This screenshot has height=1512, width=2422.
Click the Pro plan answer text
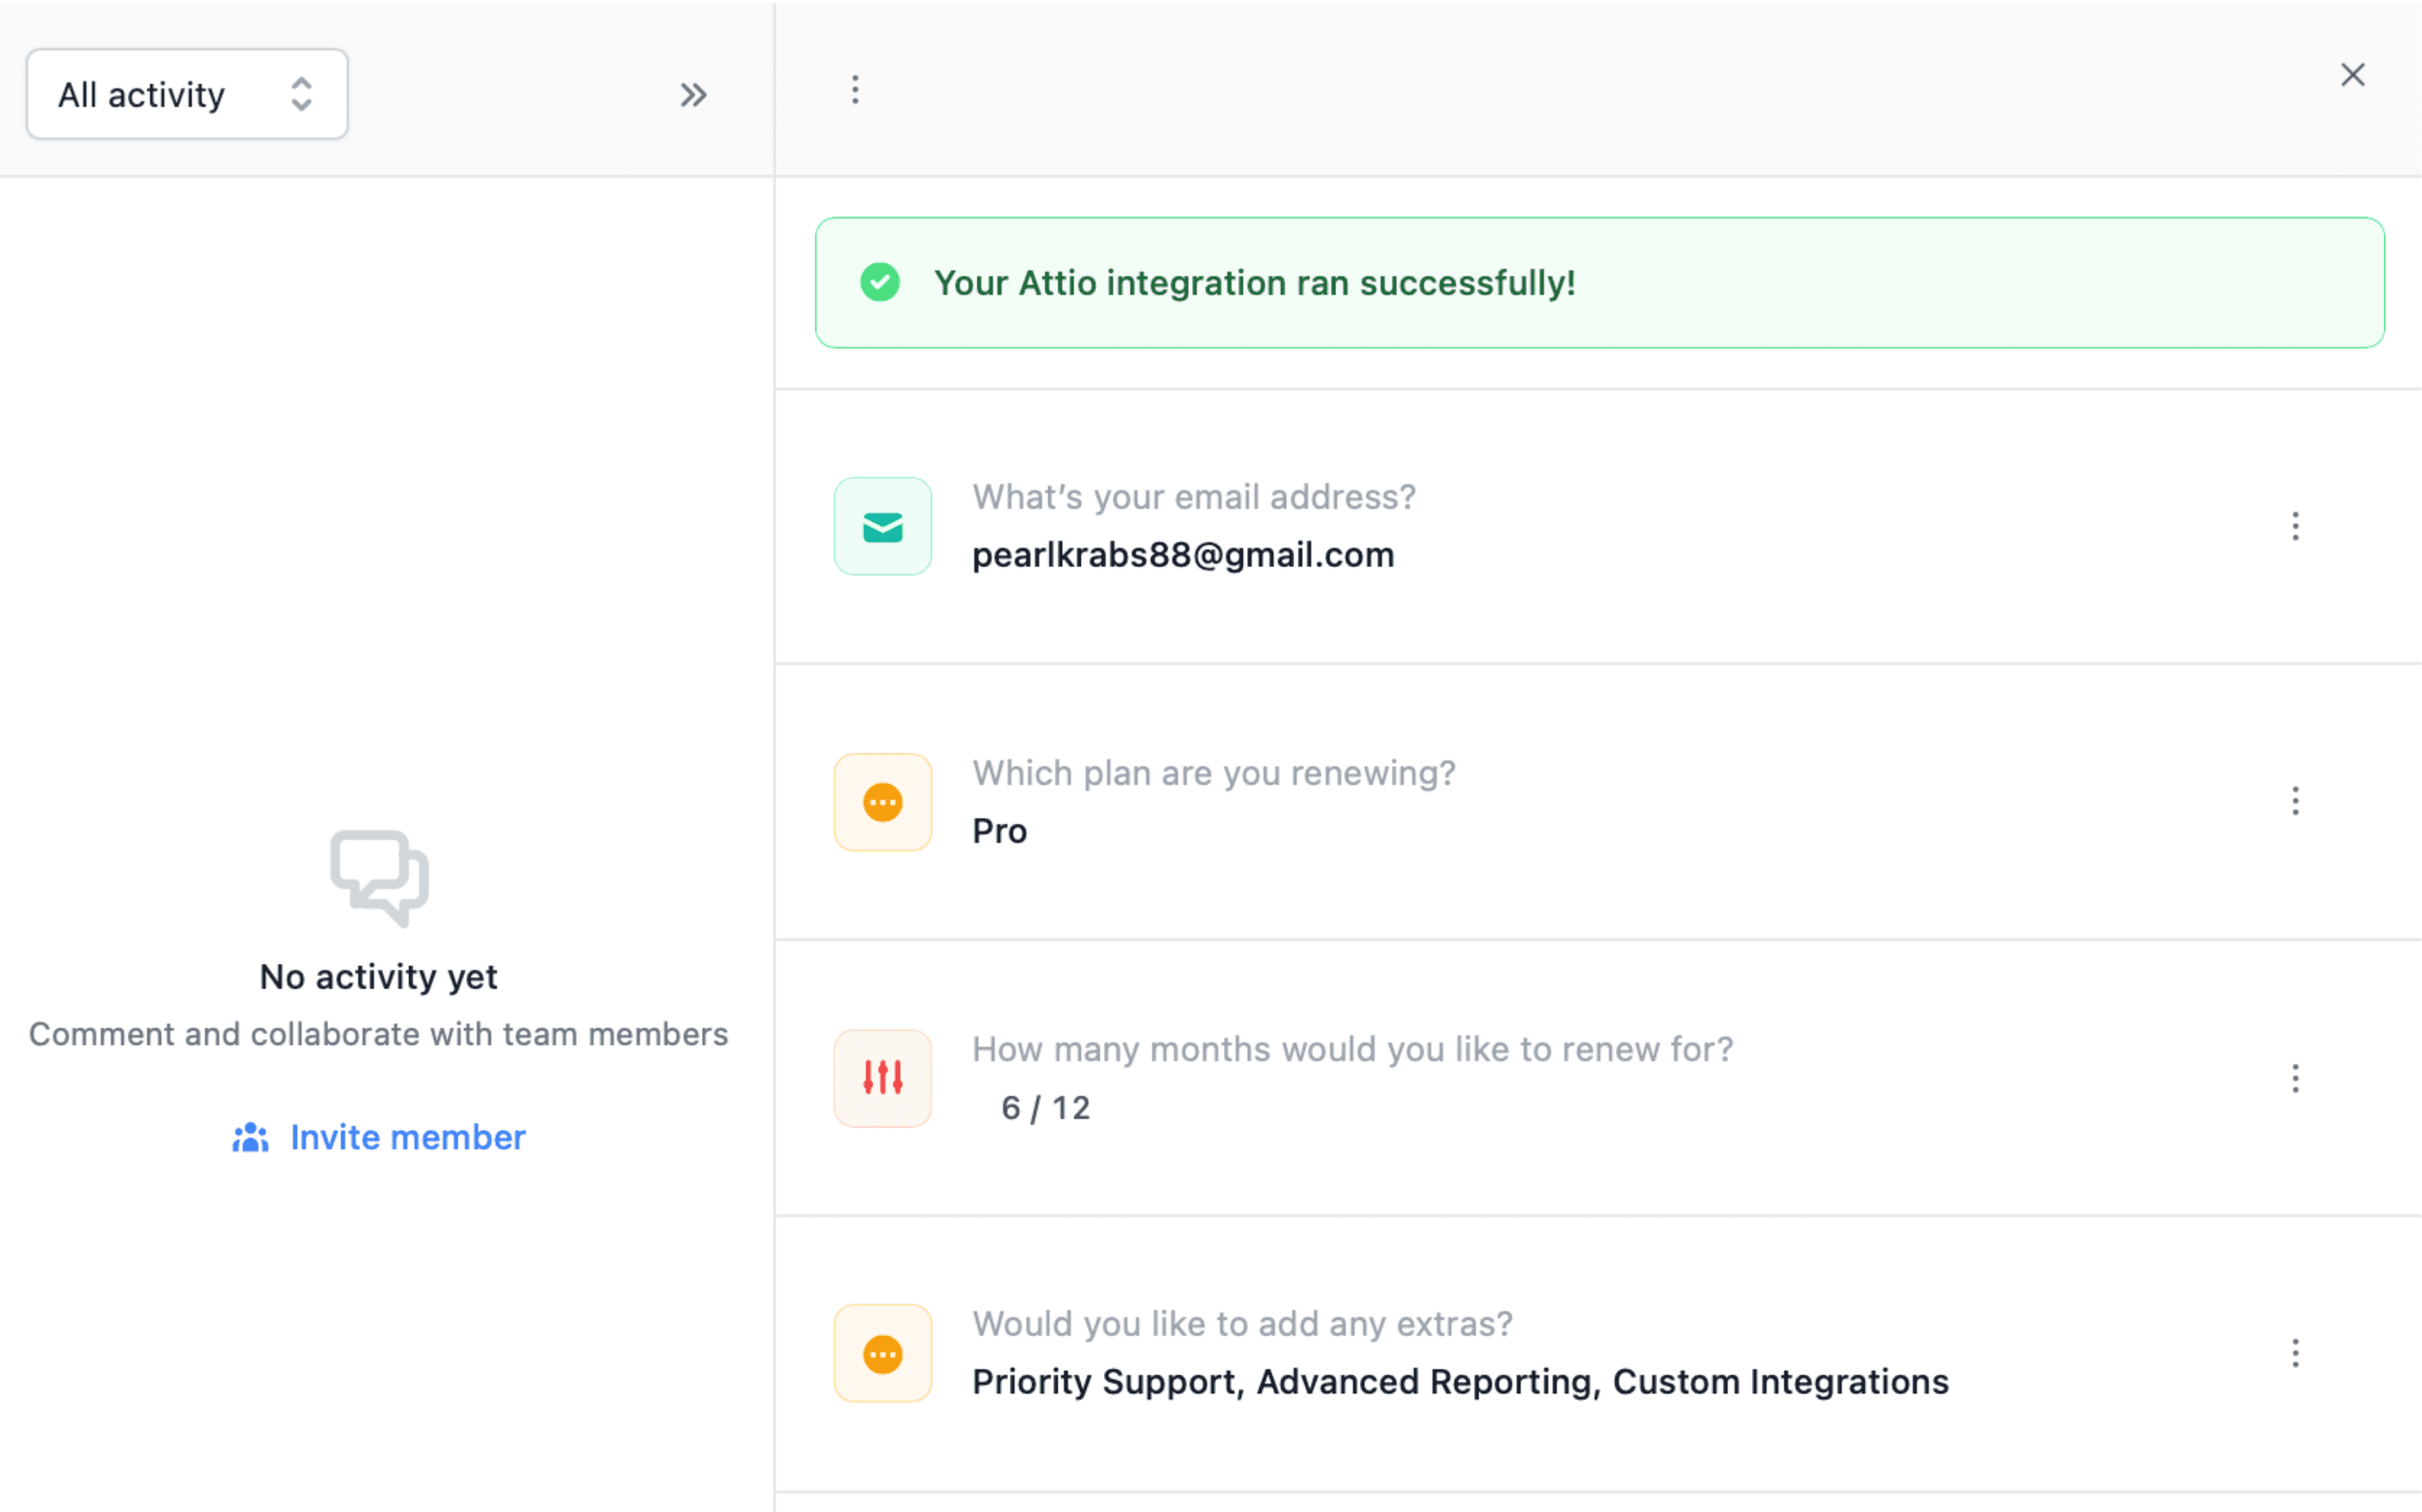(999, 831)
